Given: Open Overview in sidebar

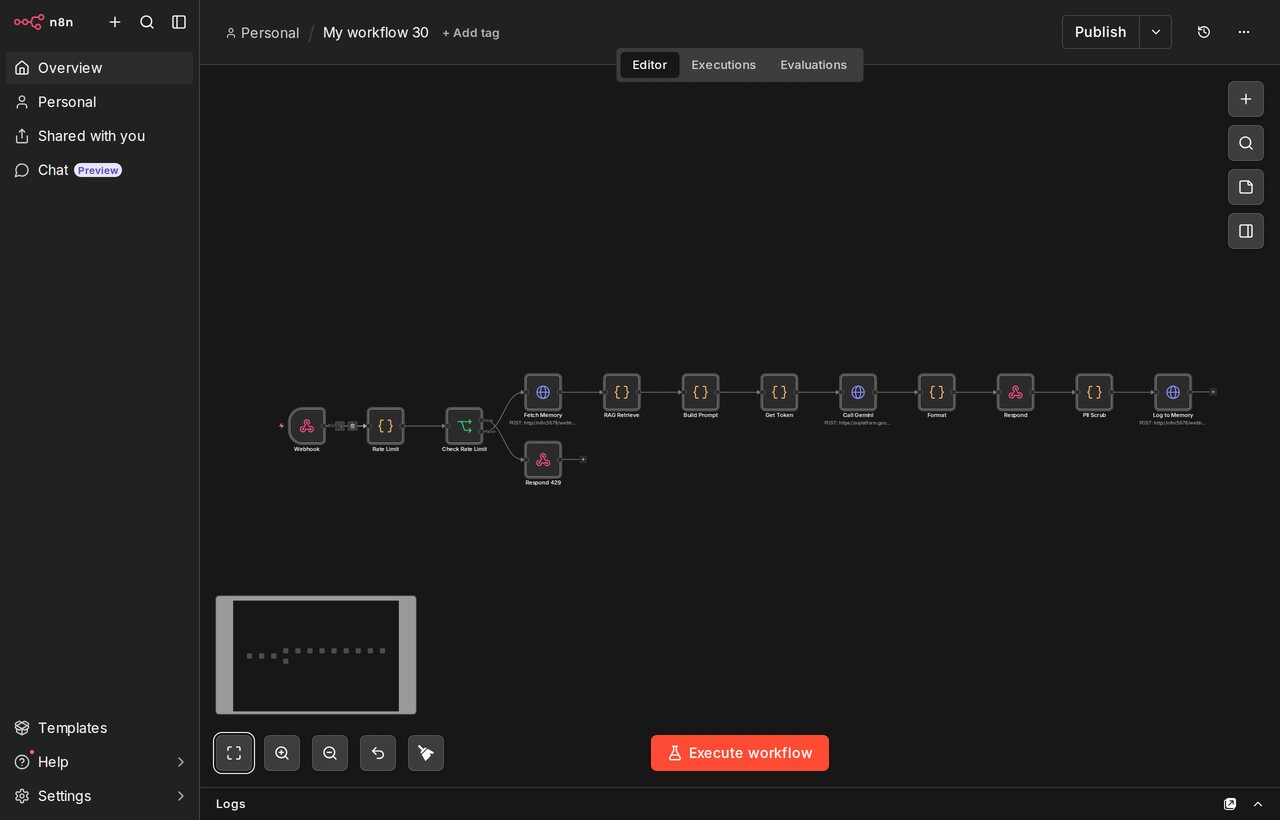Looking at the screenshot, I should (x=100, y=68).
